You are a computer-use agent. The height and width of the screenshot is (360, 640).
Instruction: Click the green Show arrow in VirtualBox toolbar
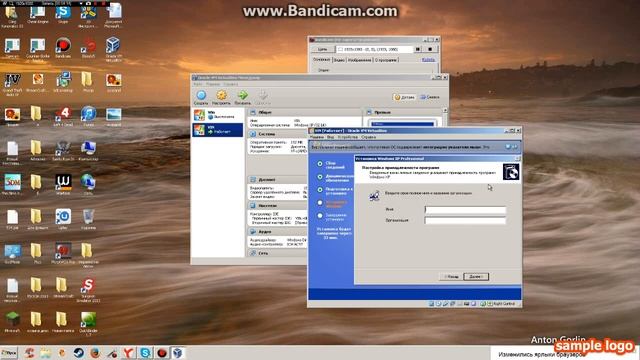pyautogui.click(x=242, y=98)
